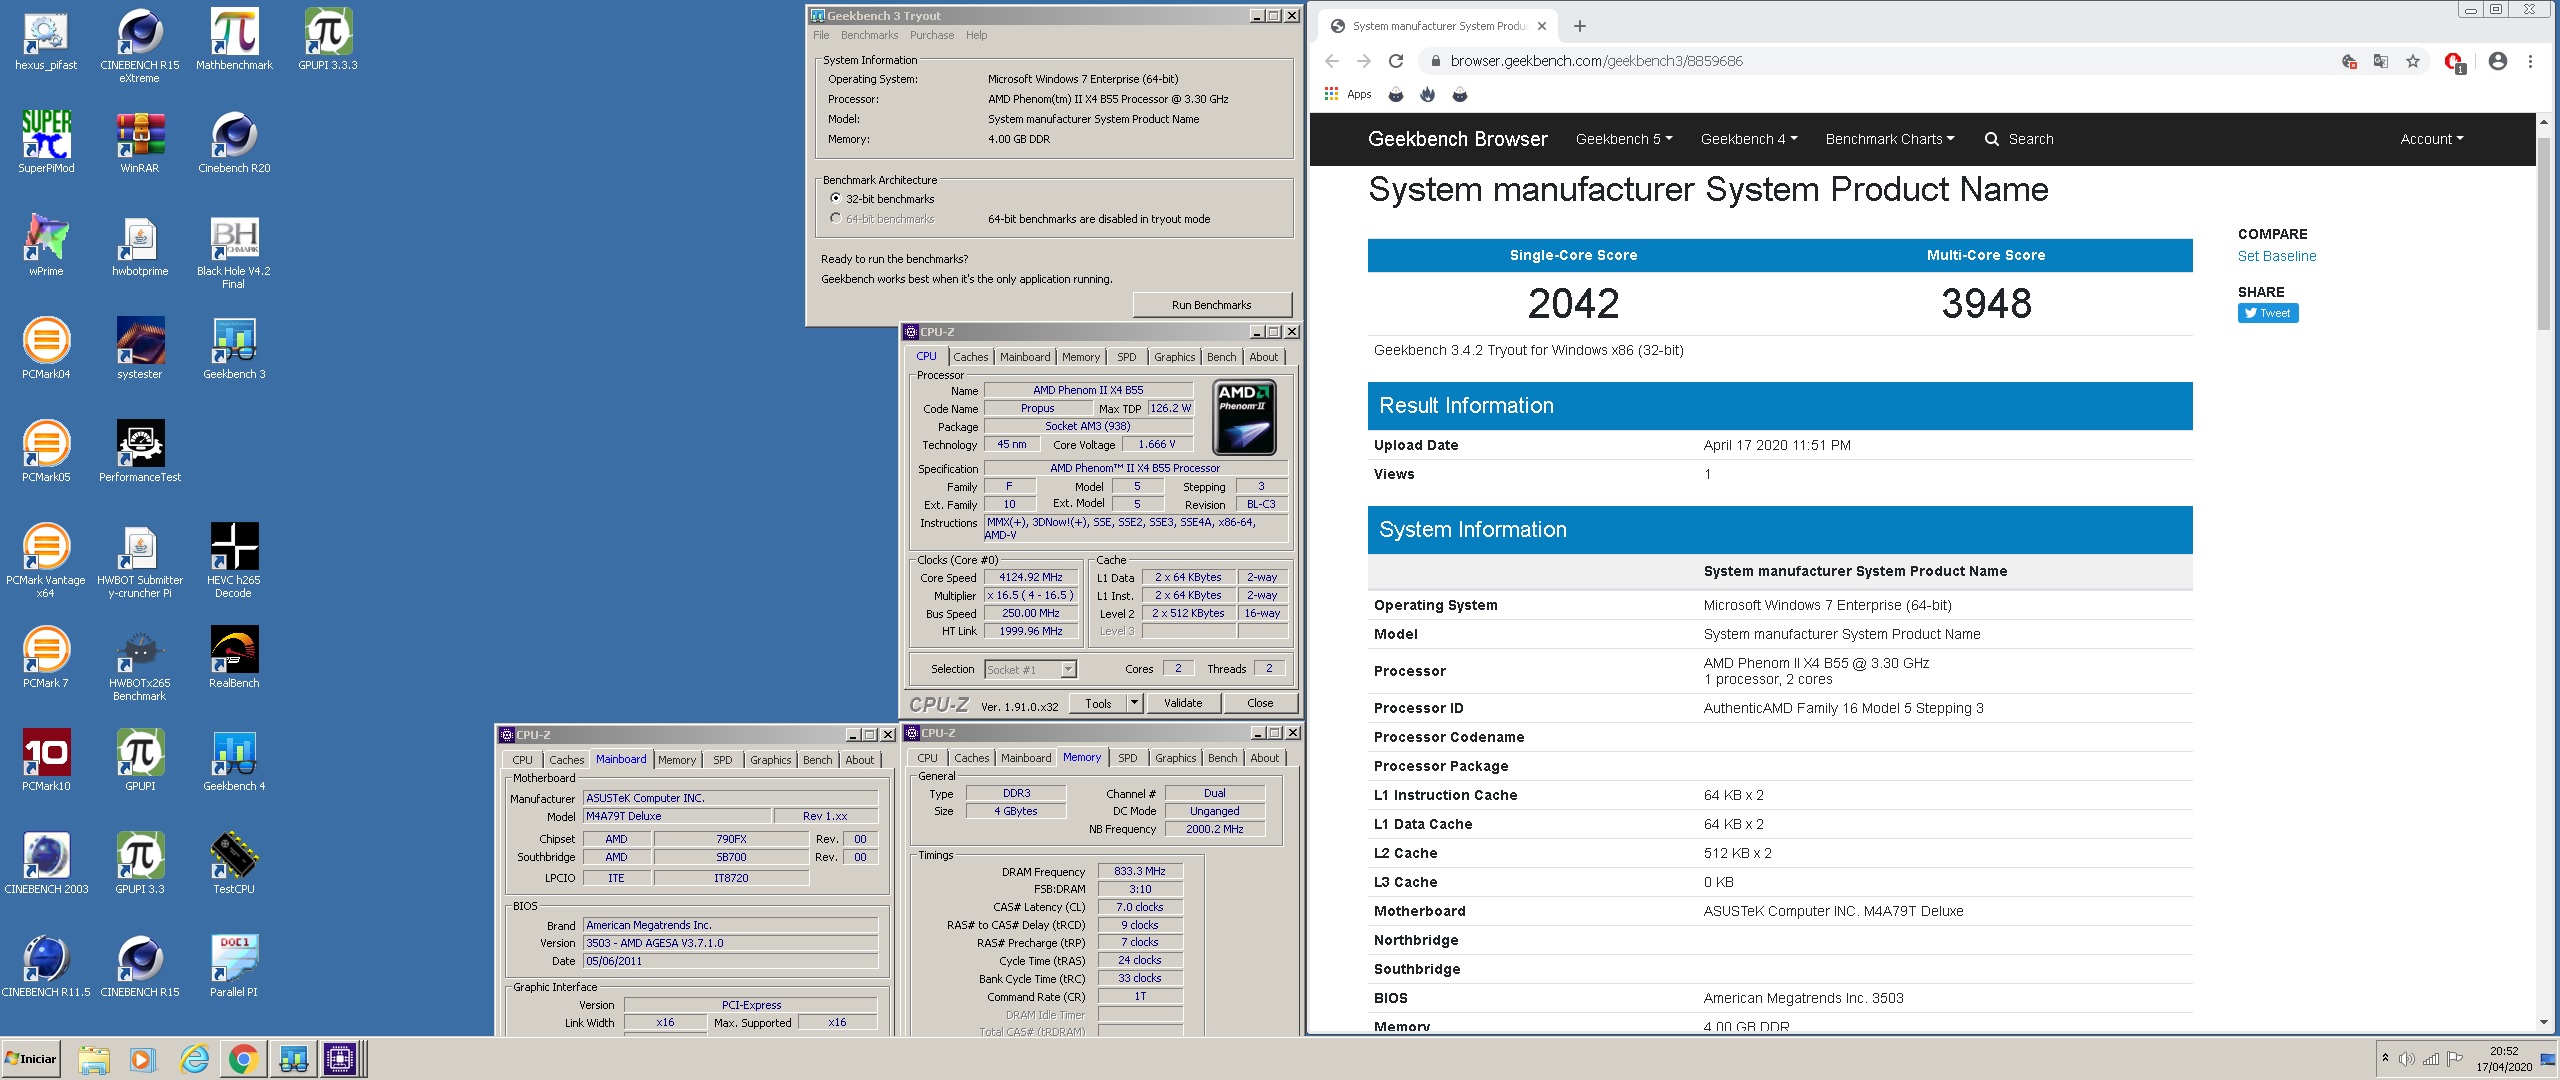2560x1080 pixels.
Task: Click Search in the Geekbench Browser navbar
Action: [2019, 139]
